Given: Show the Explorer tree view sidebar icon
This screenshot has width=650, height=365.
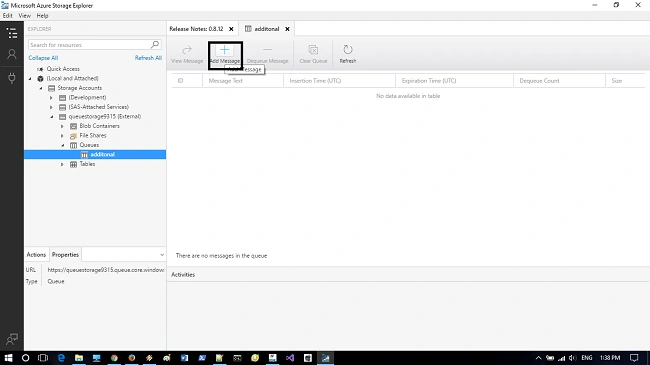Looking at the screenshot, I should [12, 33].
